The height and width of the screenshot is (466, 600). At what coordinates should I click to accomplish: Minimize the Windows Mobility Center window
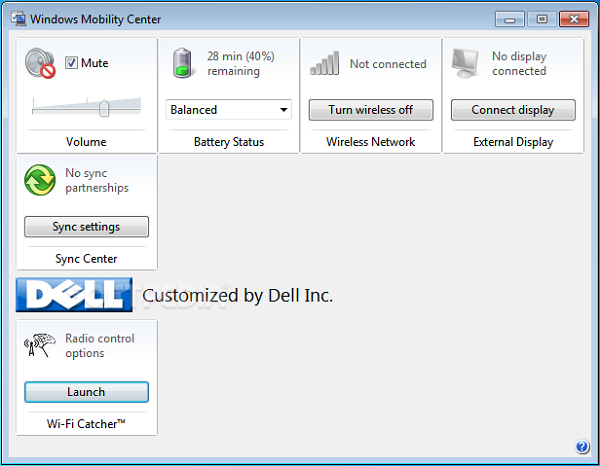tap(511, 19)
